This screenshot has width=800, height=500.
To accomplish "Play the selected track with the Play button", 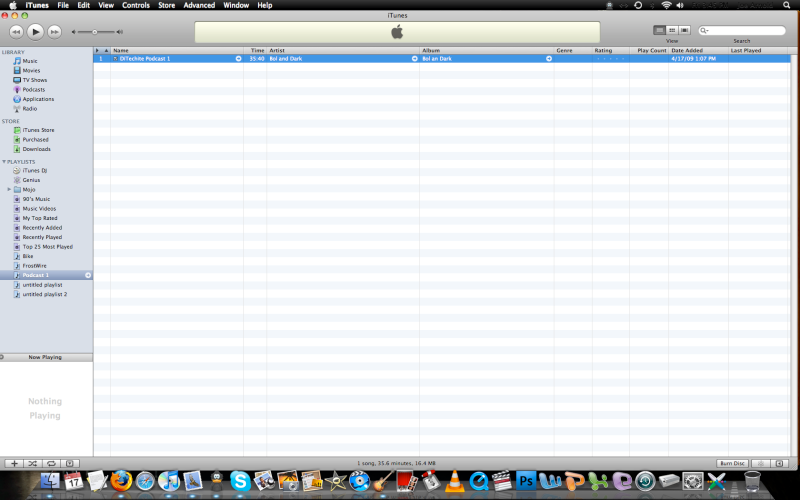I will (35, 32).
